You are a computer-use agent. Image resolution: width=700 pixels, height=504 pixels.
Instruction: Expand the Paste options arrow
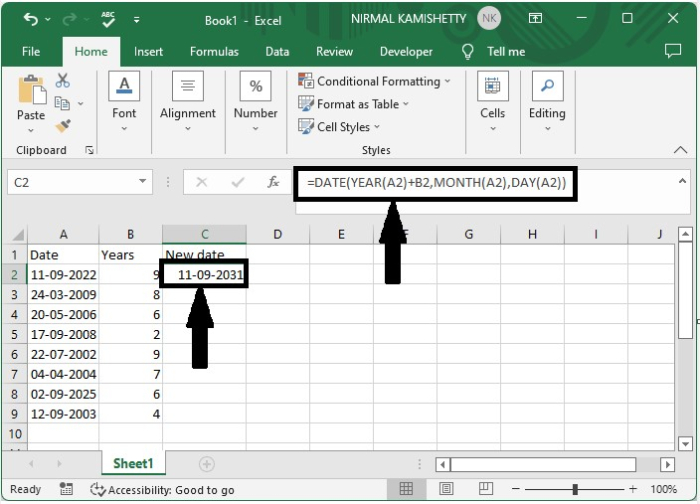(31, 130)
